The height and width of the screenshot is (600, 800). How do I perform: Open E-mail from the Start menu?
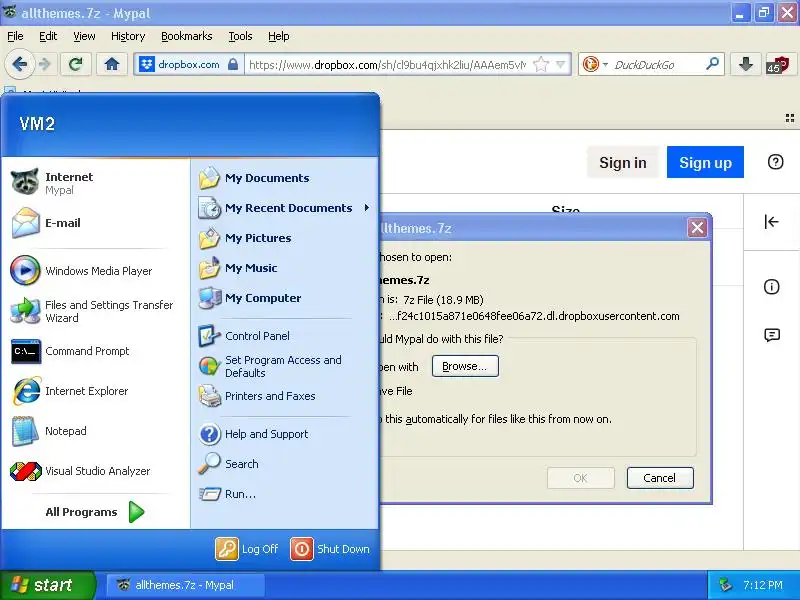(95, 223)
